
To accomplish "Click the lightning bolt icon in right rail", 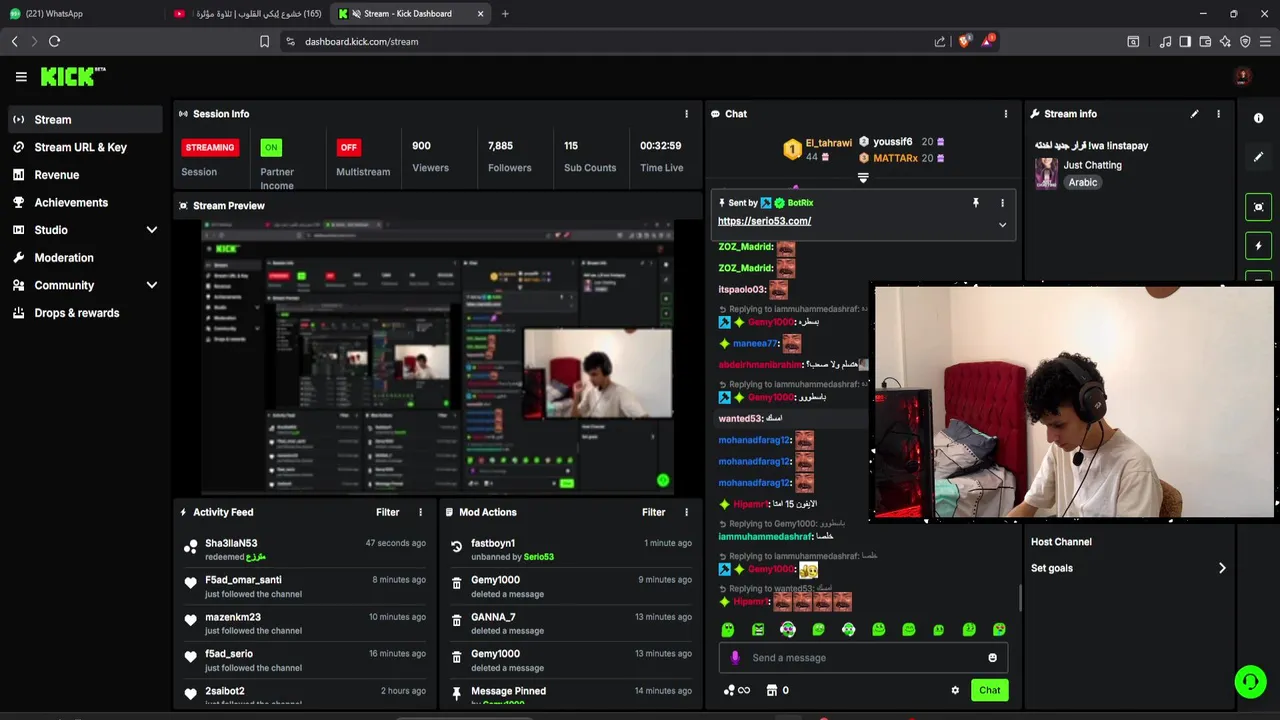I will (1258, 245).
